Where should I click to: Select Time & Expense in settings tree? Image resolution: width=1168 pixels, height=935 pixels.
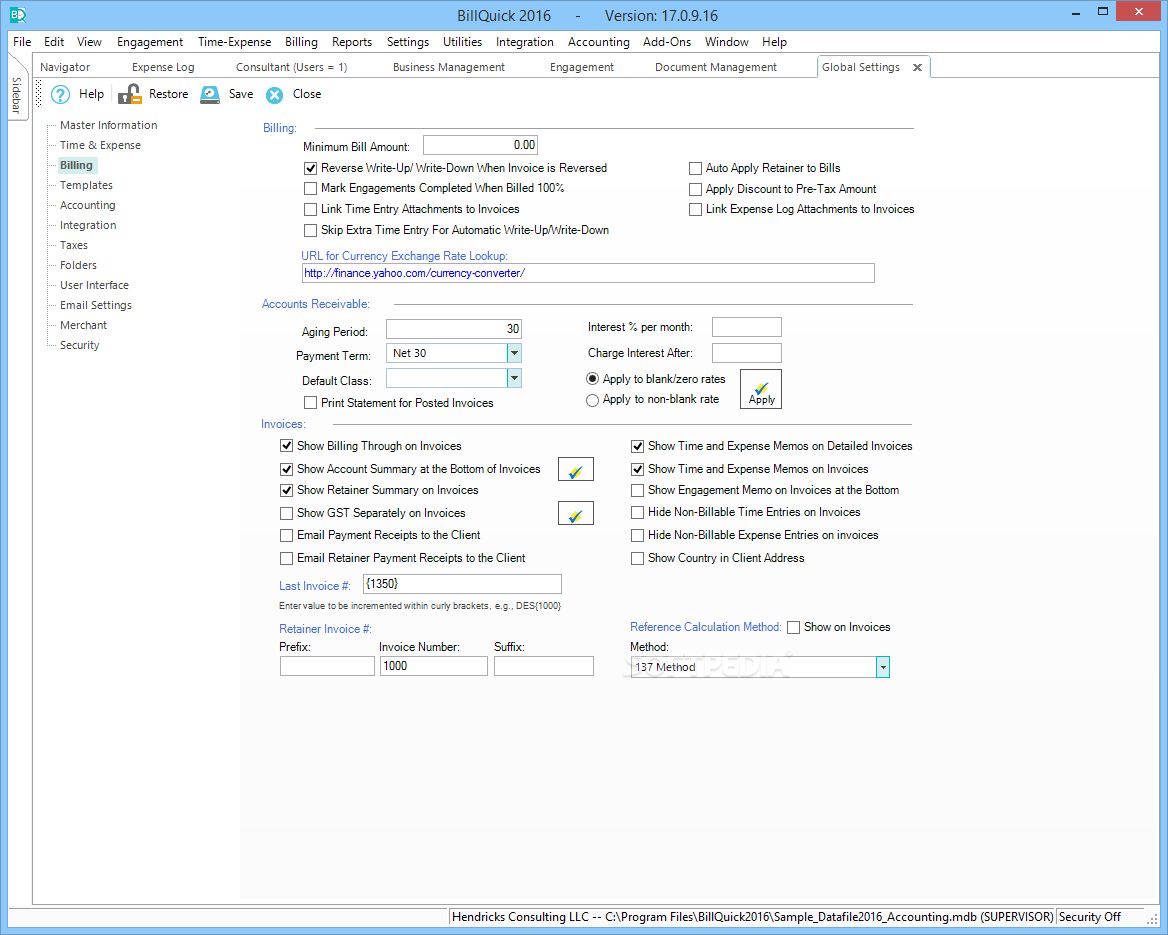(x=100, y=145)
